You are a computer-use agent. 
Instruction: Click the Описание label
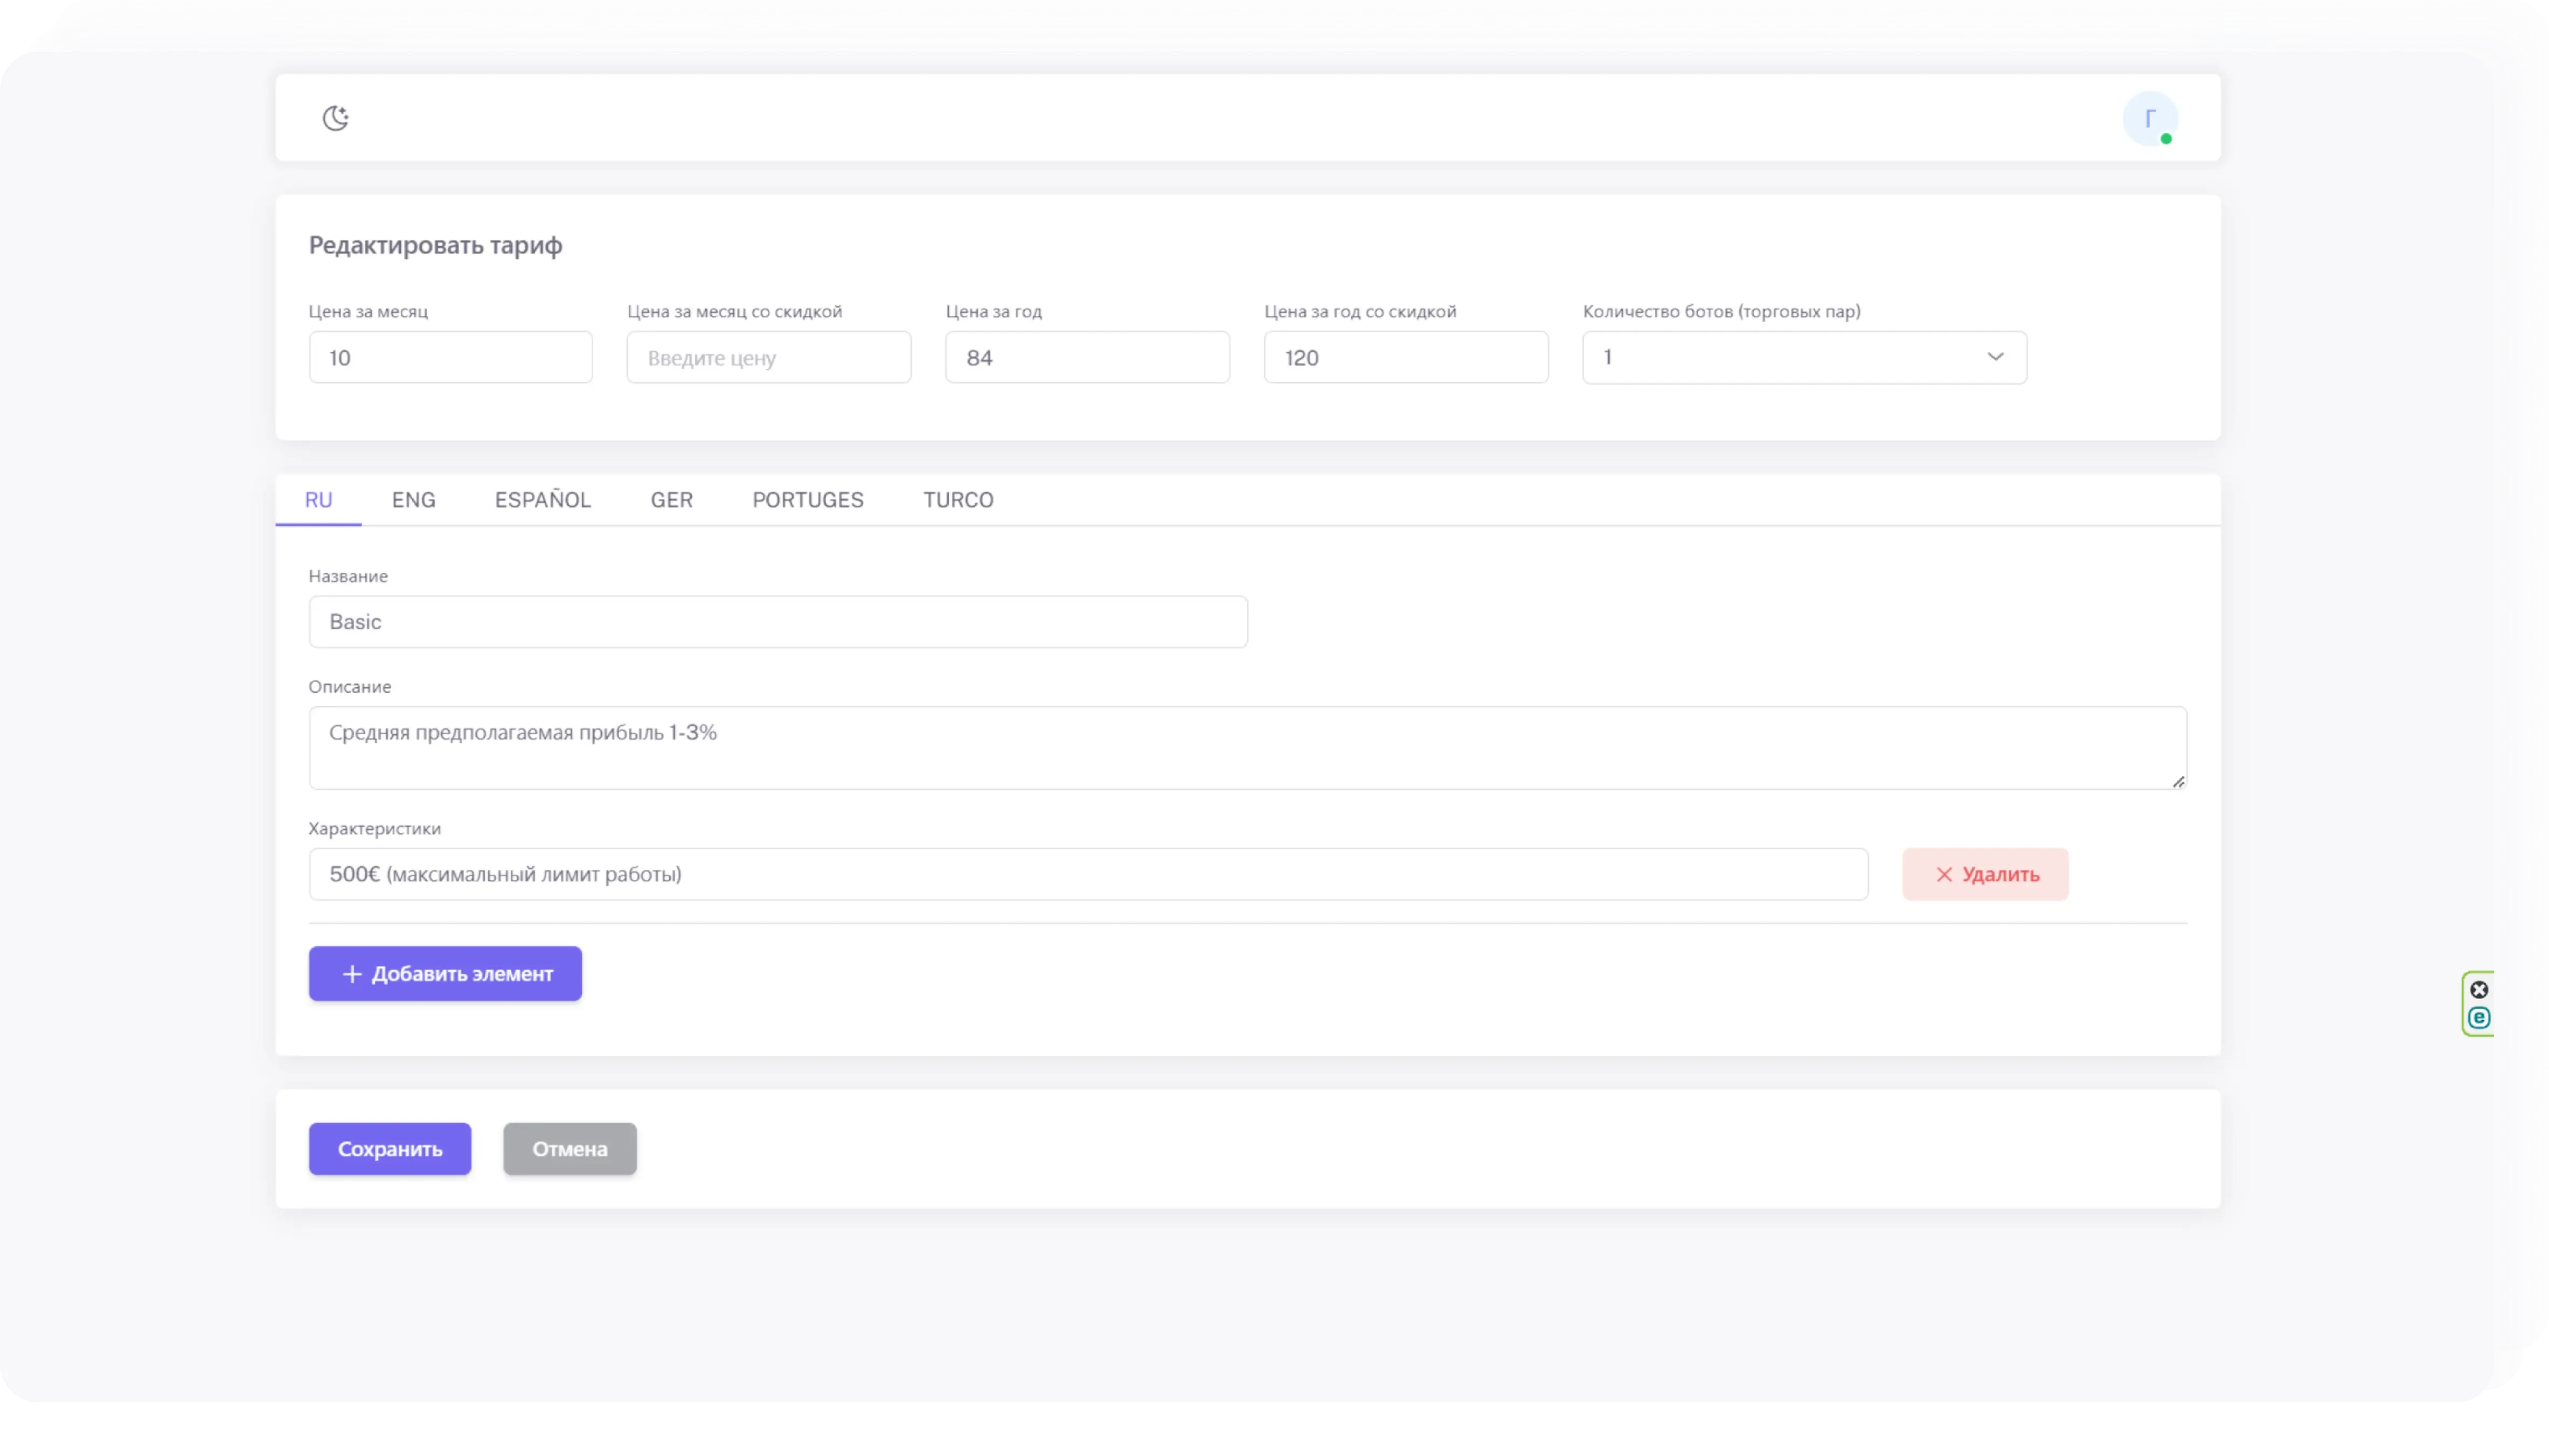tap(349, 686)
